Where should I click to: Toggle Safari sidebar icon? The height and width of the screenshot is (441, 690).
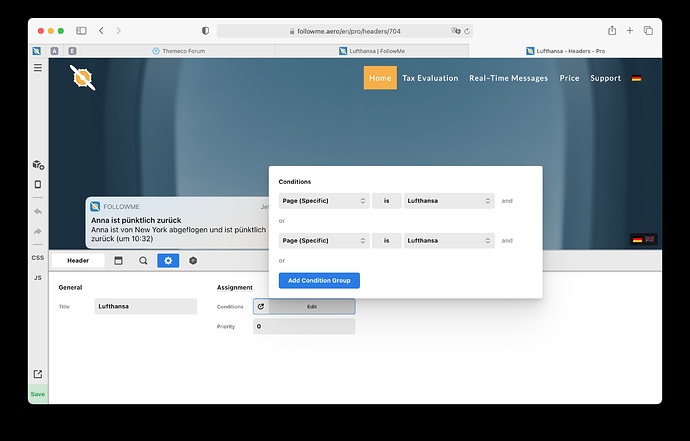click(81, 31)
